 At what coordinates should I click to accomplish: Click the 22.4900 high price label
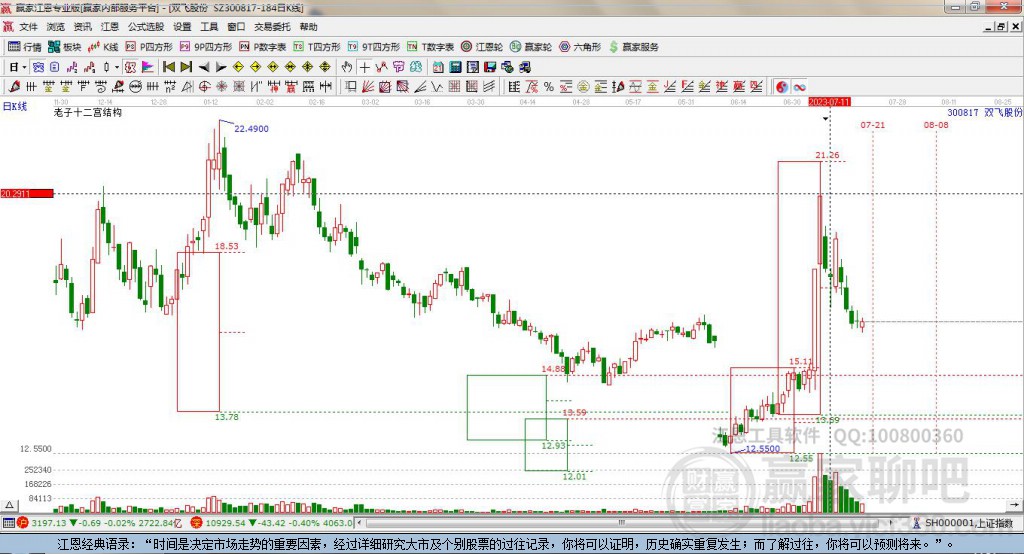click(251, 129)
